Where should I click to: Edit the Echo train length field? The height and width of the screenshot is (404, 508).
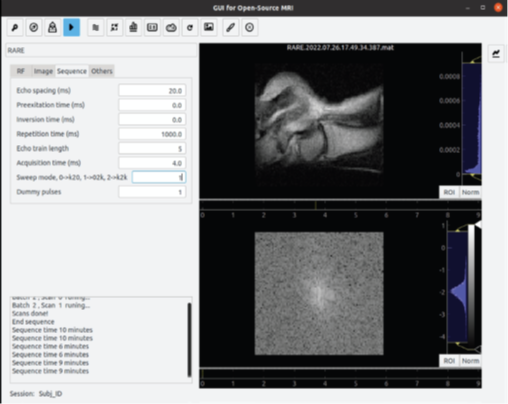click(x=152, y=148)
